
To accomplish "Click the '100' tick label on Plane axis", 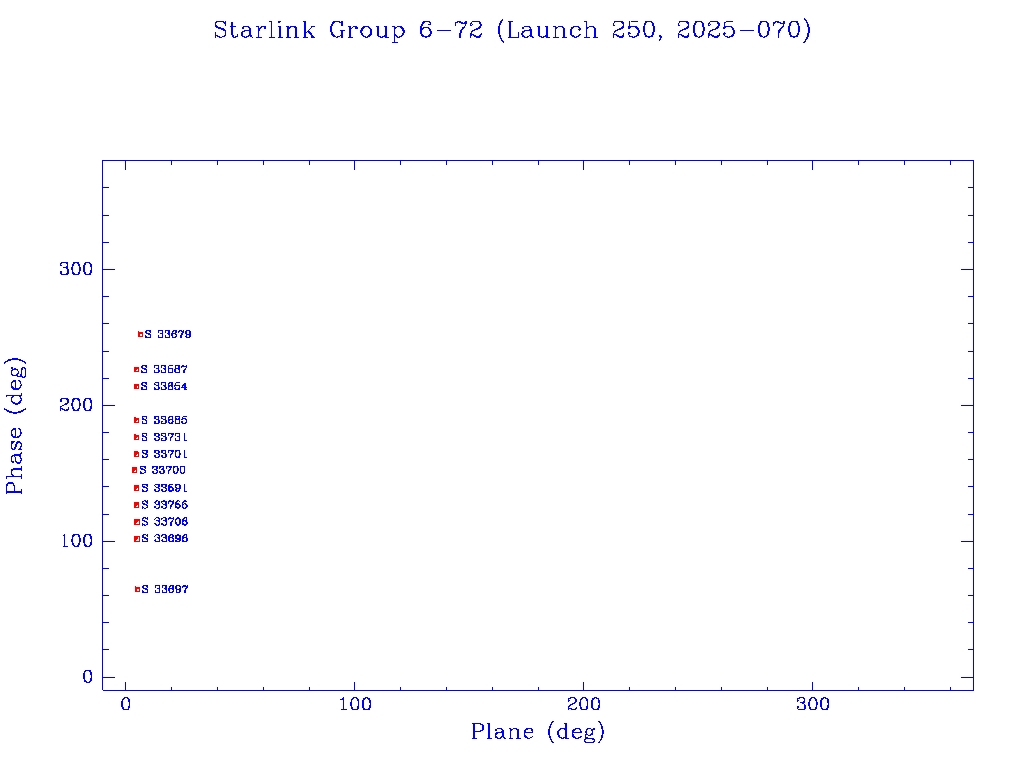I will tap(355, 705).
